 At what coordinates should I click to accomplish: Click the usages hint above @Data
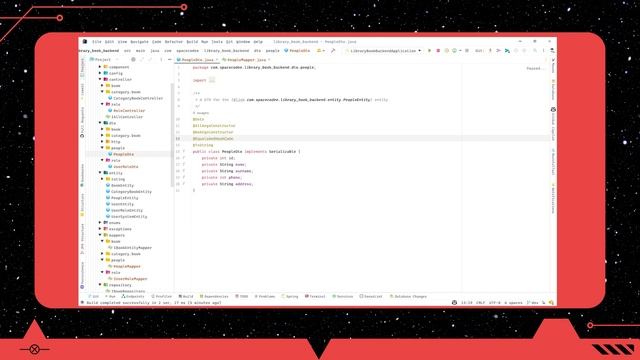(201, 113)
